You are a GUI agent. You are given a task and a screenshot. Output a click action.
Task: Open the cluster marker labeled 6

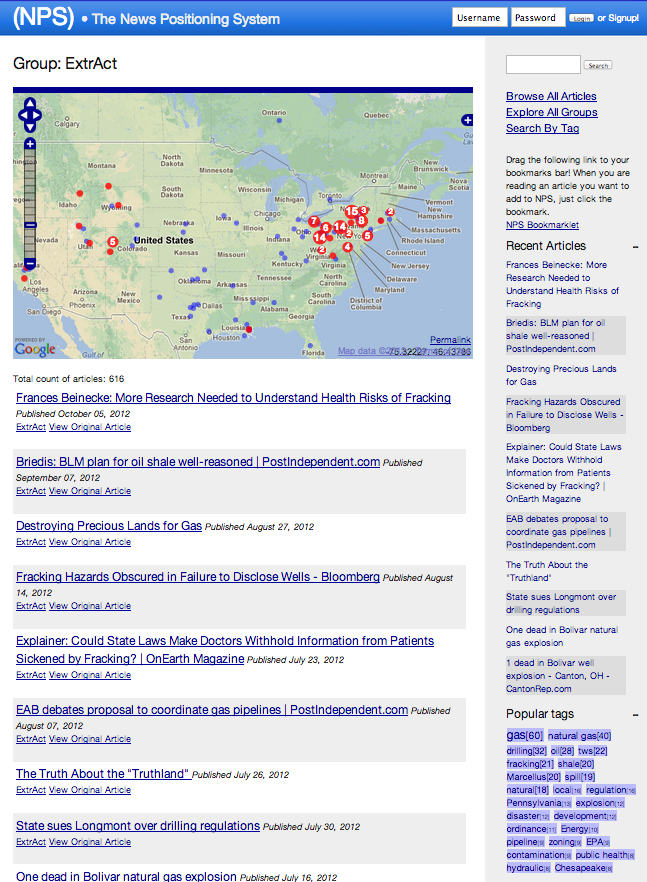(x=325, y=228)
